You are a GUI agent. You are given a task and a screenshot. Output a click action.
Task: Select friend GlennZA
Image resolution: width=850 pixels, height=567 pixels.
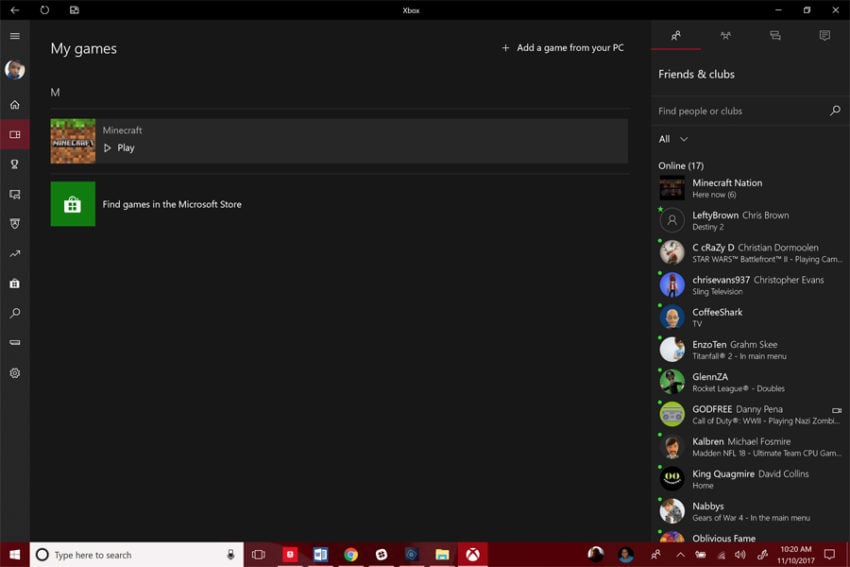click(x=750, y=382)
